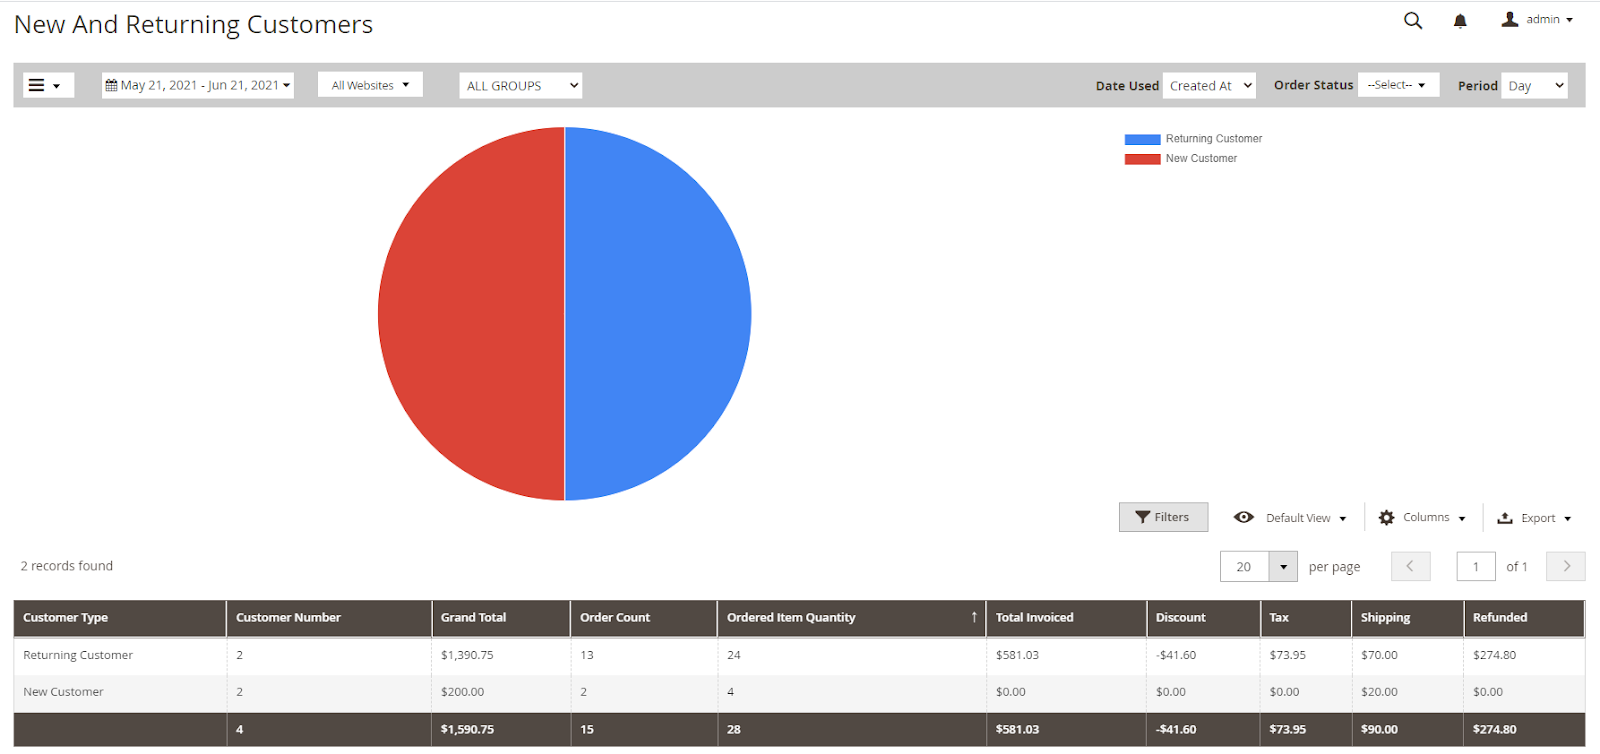Open the ALL GROUPS dropdown
This screenshot has width=1600, height=754.
tap(521, 86)
